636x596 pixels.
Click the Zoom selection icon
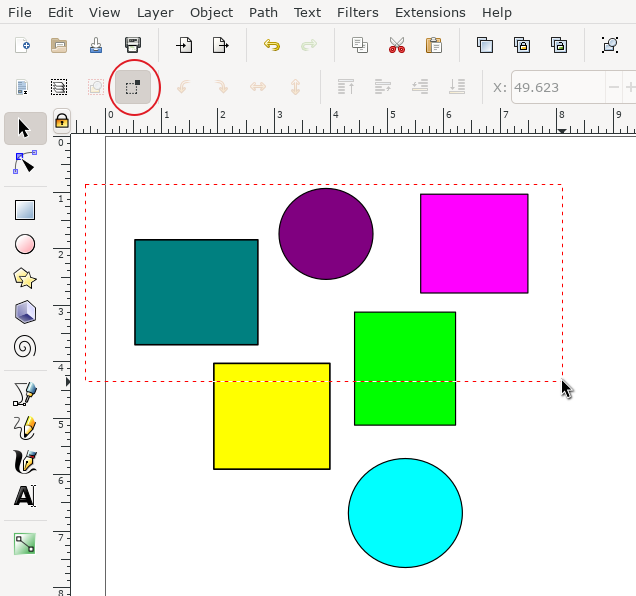(x=610, y=45)
